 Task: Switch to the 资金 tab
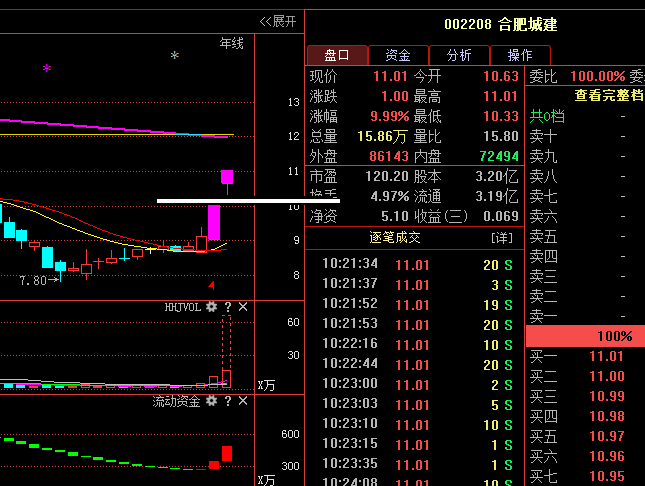point(398,55)
